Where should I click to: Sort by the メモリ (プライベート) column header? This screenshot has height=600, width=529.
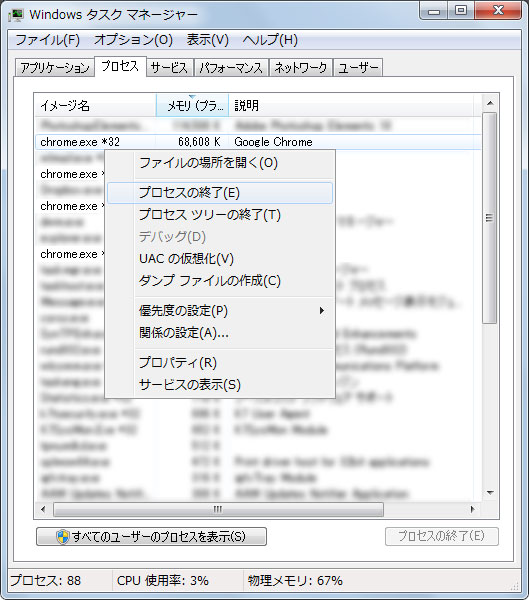[193, 105]
